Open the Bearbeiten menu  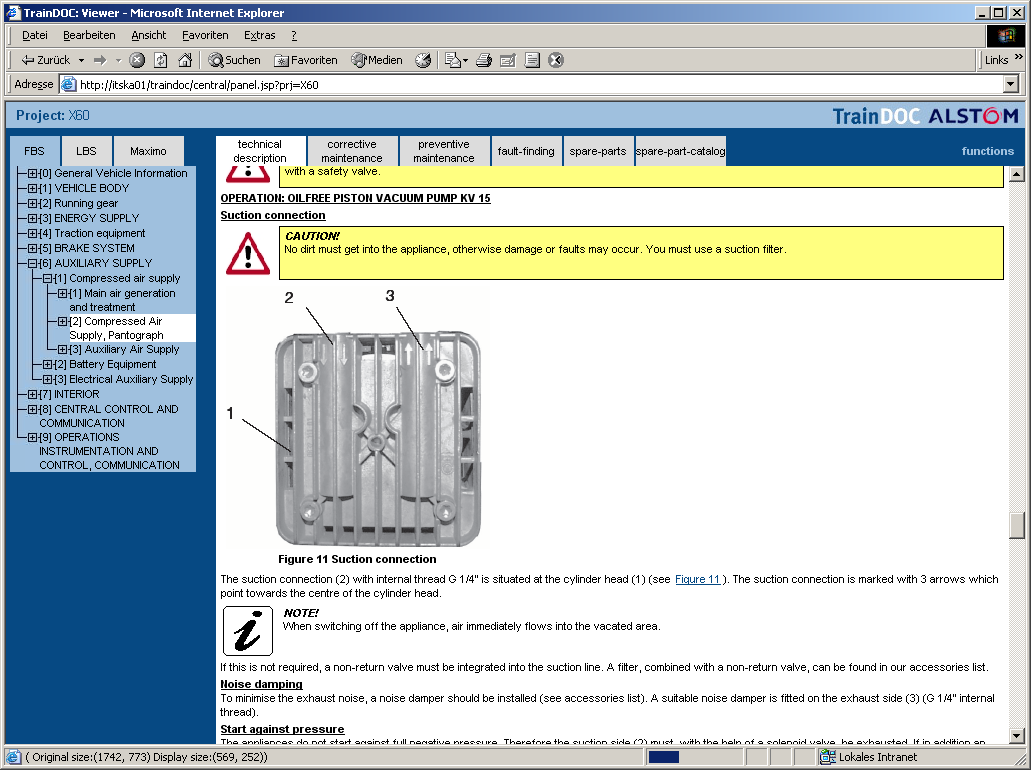89,35
